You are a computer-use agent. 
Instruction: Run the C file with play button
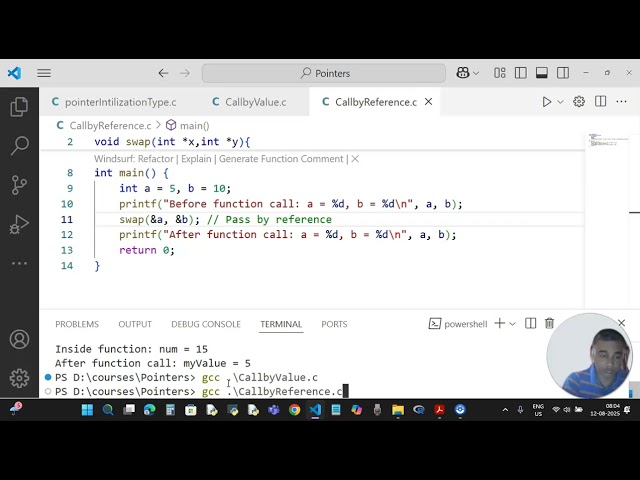[546, 102]
